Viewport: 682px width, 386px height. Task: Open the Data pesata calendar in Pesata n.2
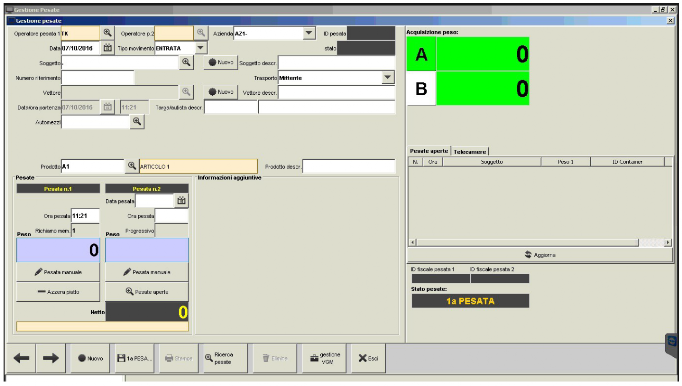pos(181,201)
